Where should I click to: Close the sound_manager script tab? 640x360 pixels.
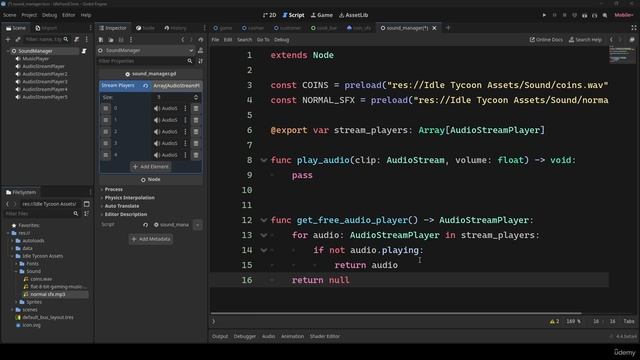point(434,28)
